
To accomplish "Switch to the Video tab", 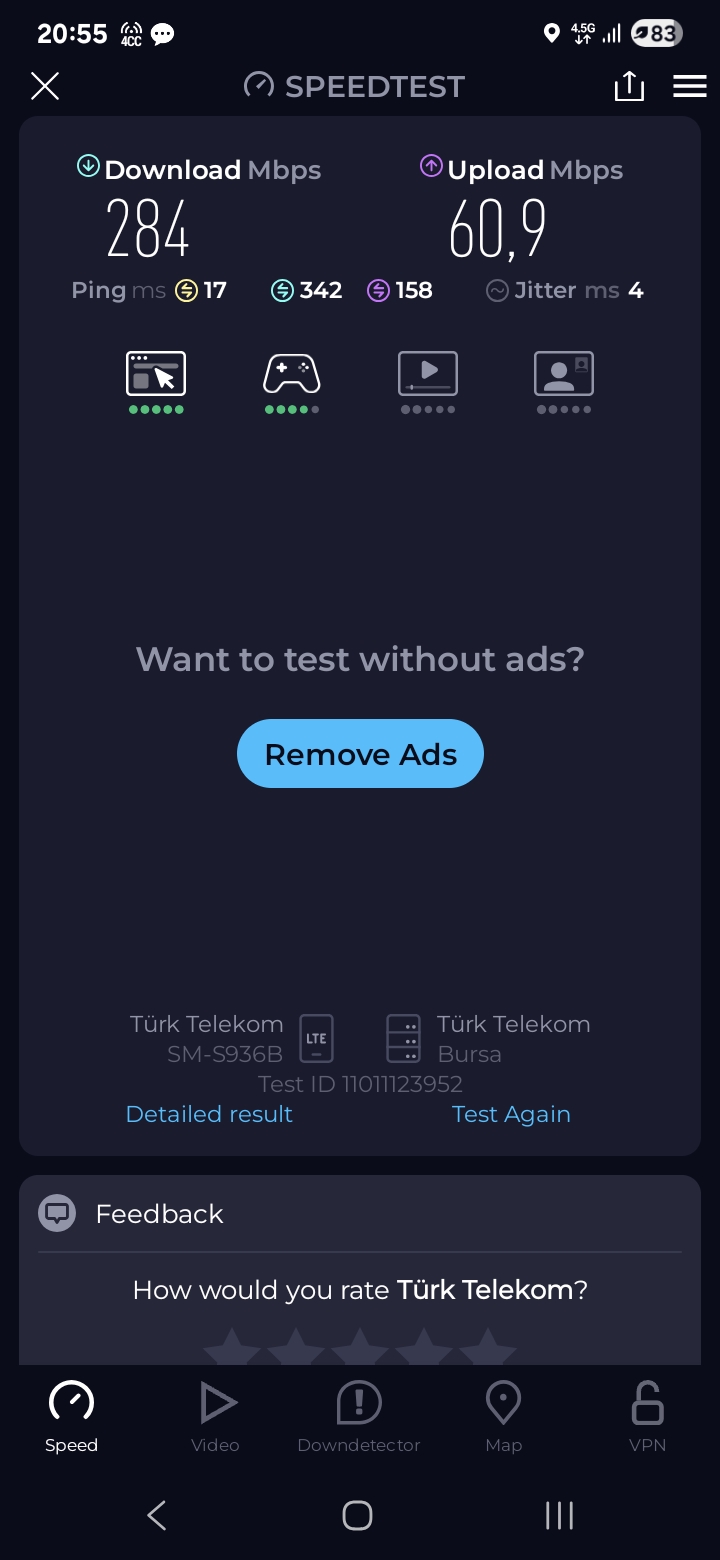I will tap(216, 1417).
